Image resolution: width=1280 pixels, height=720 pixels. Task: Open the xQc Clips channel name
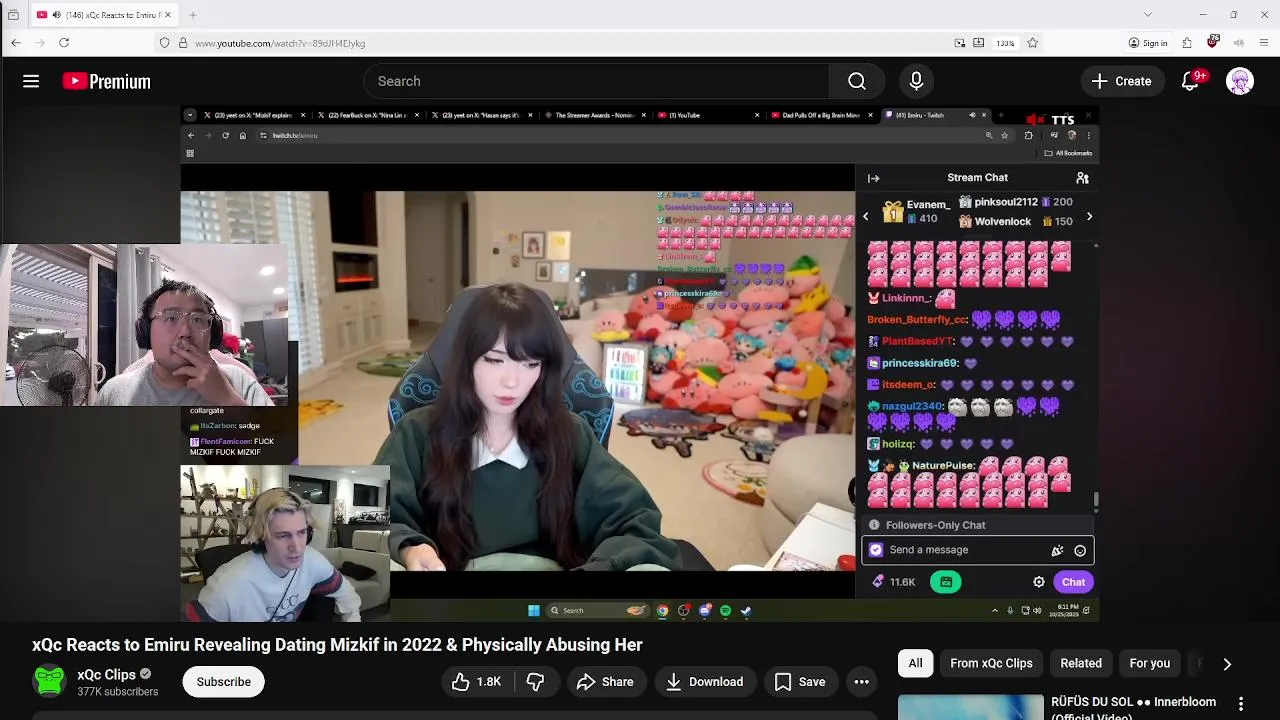click(106, 675)
